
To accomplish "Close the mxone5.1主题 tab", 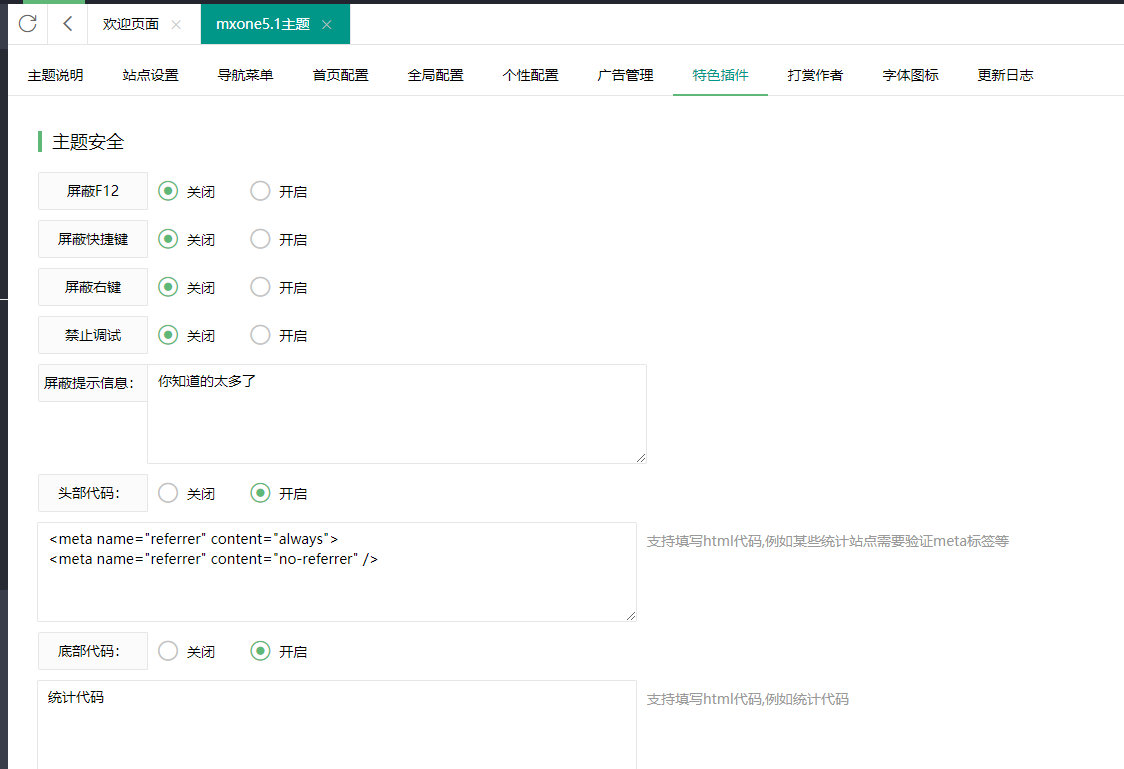I will point(327,24).
